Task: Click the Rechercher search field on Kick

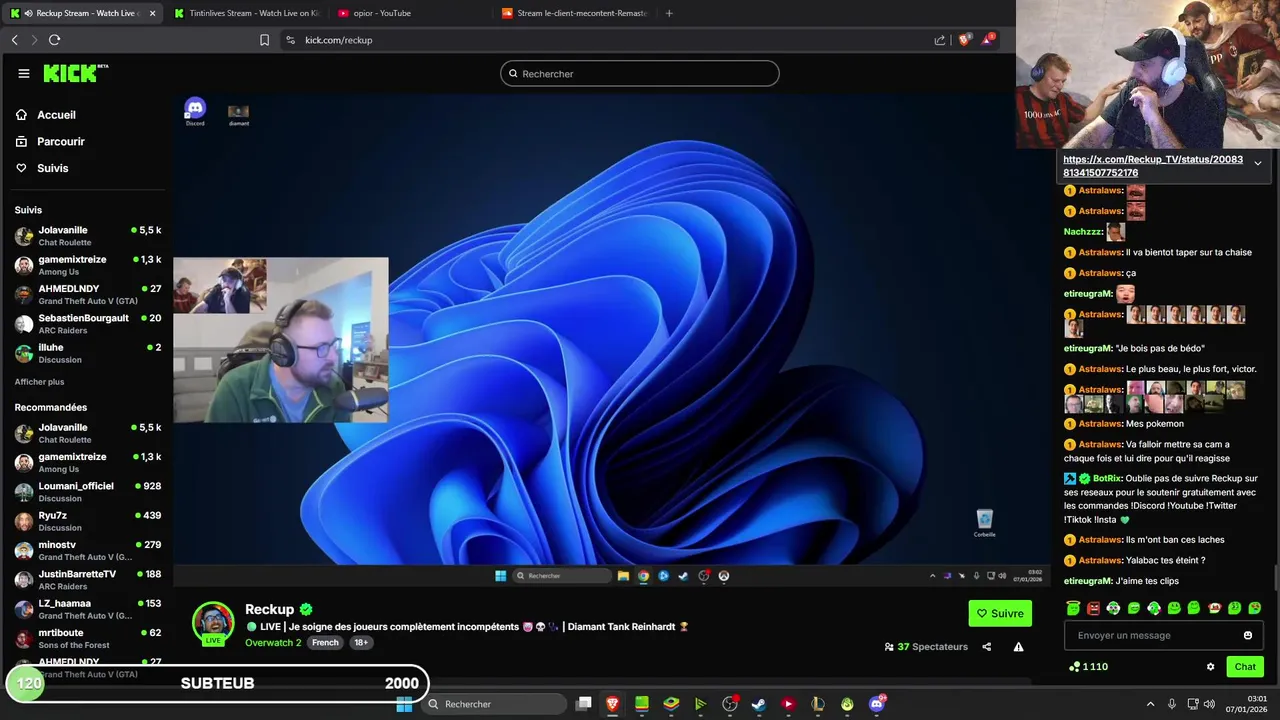Action: (x=640, y=73)
